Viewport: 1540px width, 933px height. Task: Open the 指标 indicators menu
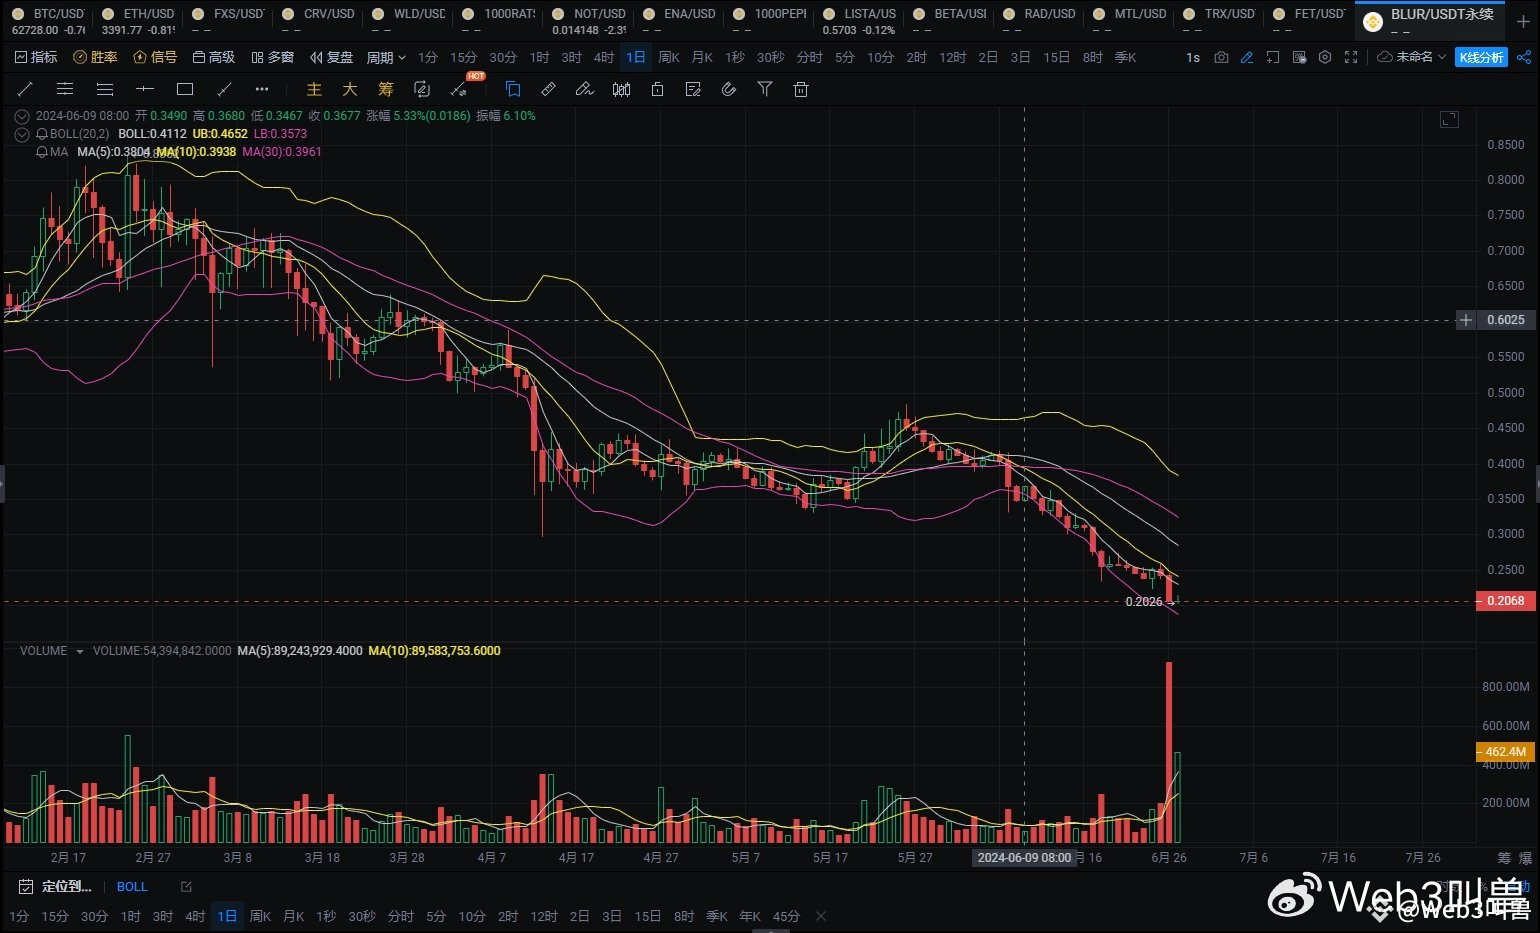coord(36,57)
